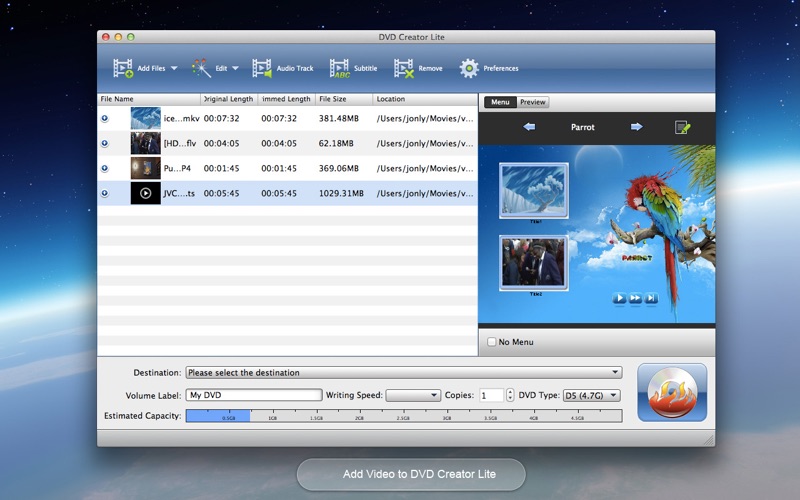800x500 pixels.
Task: Click the Volume Label text field
Action: tap(254, 395)
